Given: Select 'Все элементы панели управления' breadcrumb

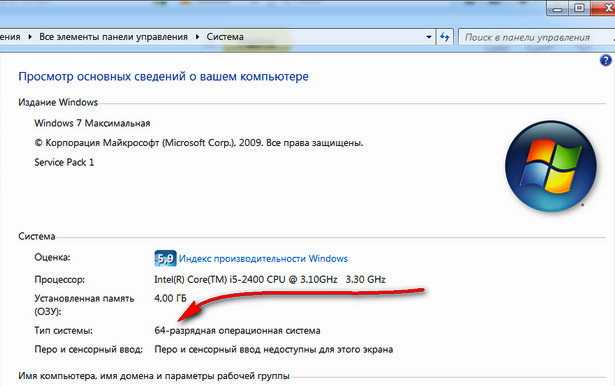Looking at the screenshot, I should point(113,37).
